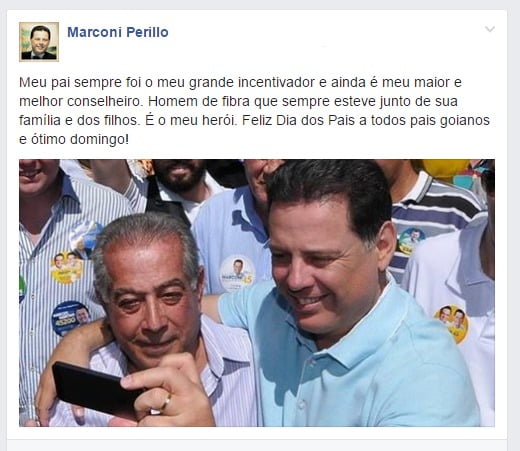520x451 pixels.
Task: Open the post photo of the two men
Action: click(257, 293)
